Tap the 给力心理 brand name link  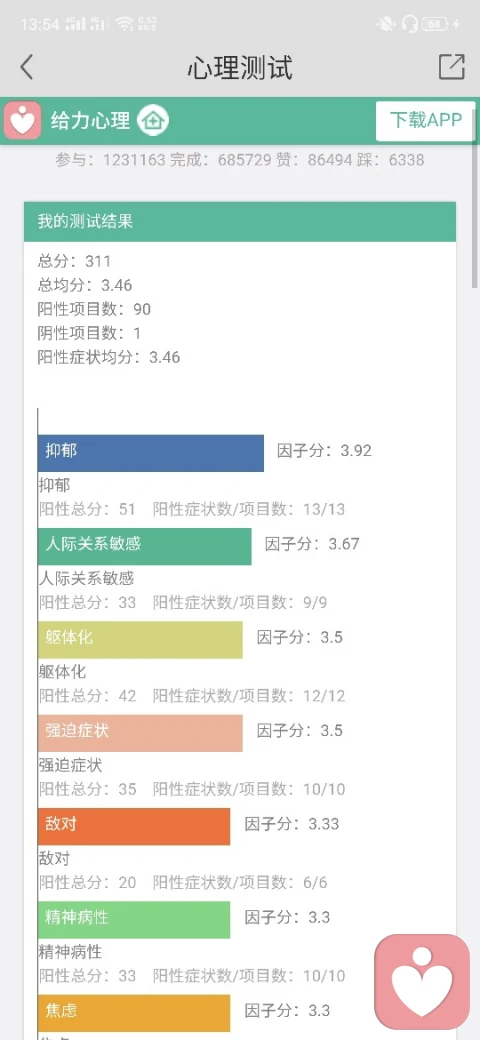(x=90, y=121)
